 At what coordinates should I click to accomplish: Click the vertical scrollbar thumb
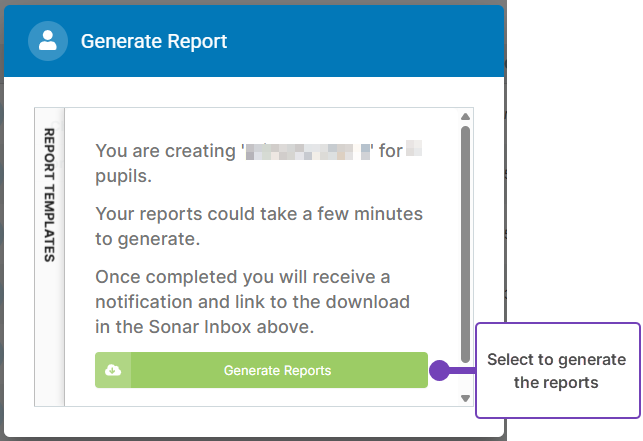(x=465, y=240)
